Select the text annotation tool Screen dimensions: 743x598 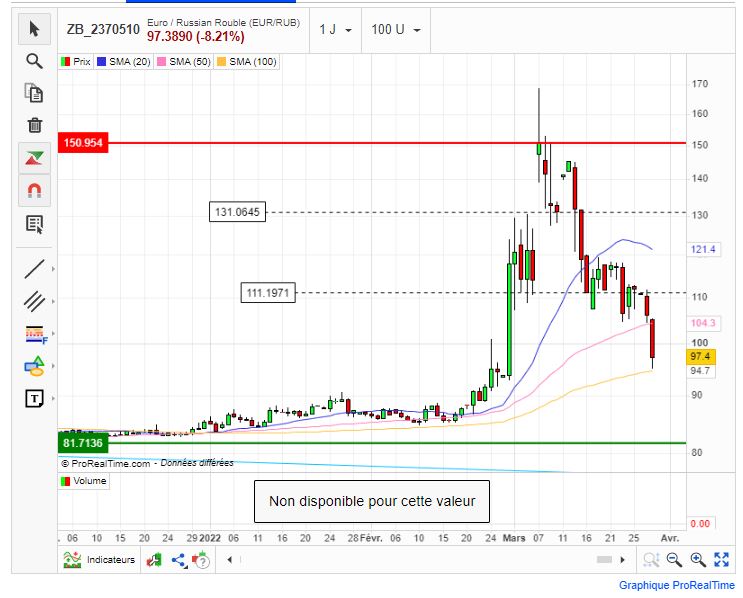coord(35,398)
